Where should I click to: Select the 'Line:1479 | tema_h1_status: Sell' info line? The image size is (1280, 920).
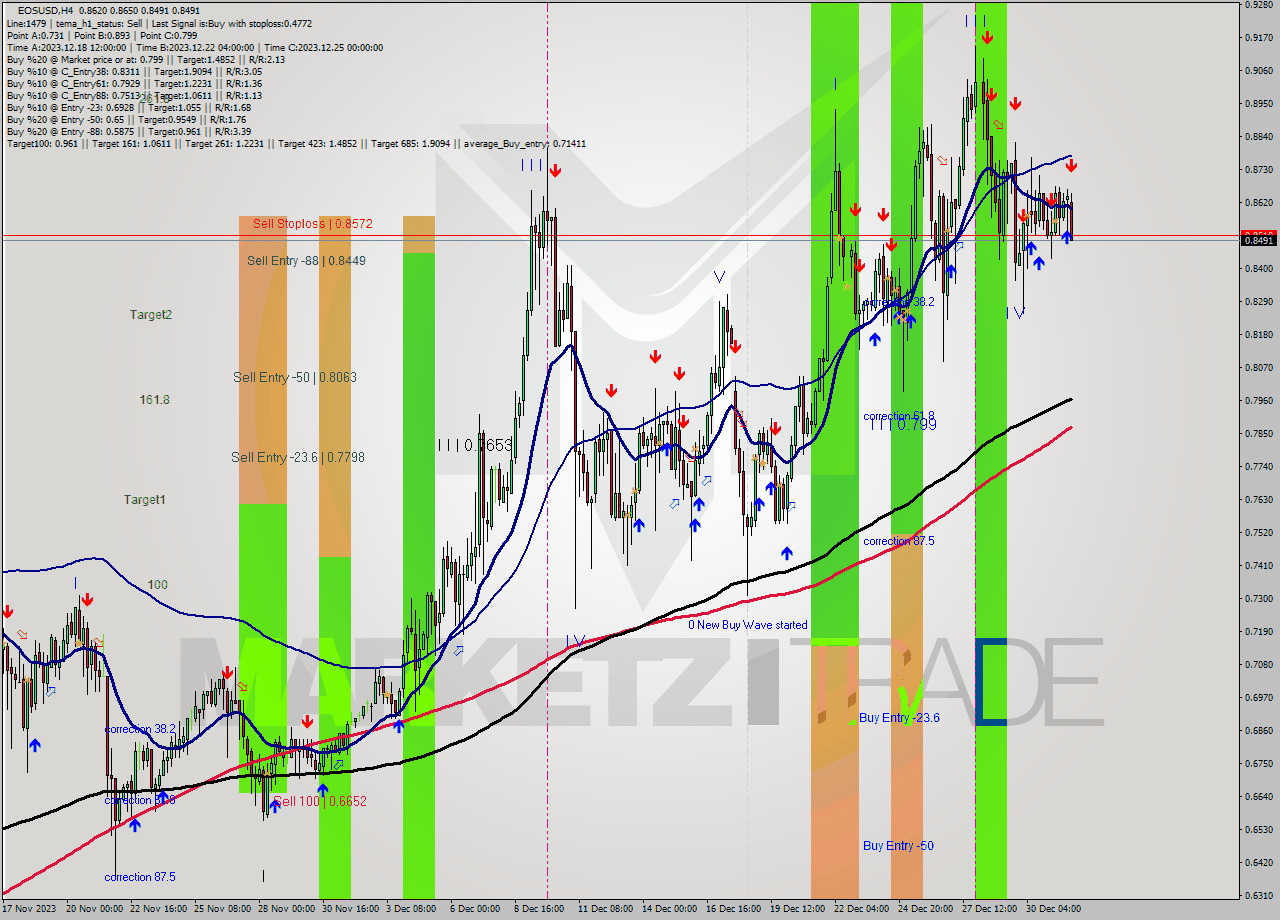[x=159, y=22]
